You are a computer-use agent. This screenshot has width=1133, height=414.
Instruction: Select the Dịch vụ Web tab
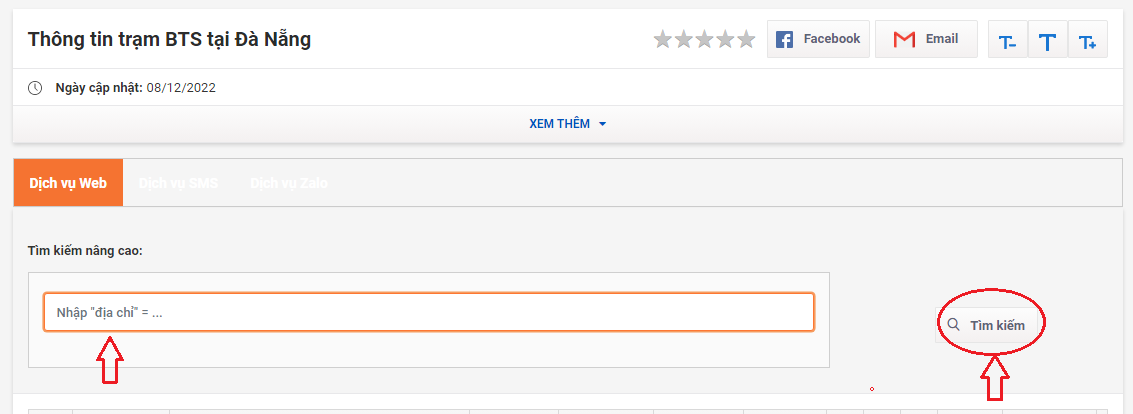68,183
